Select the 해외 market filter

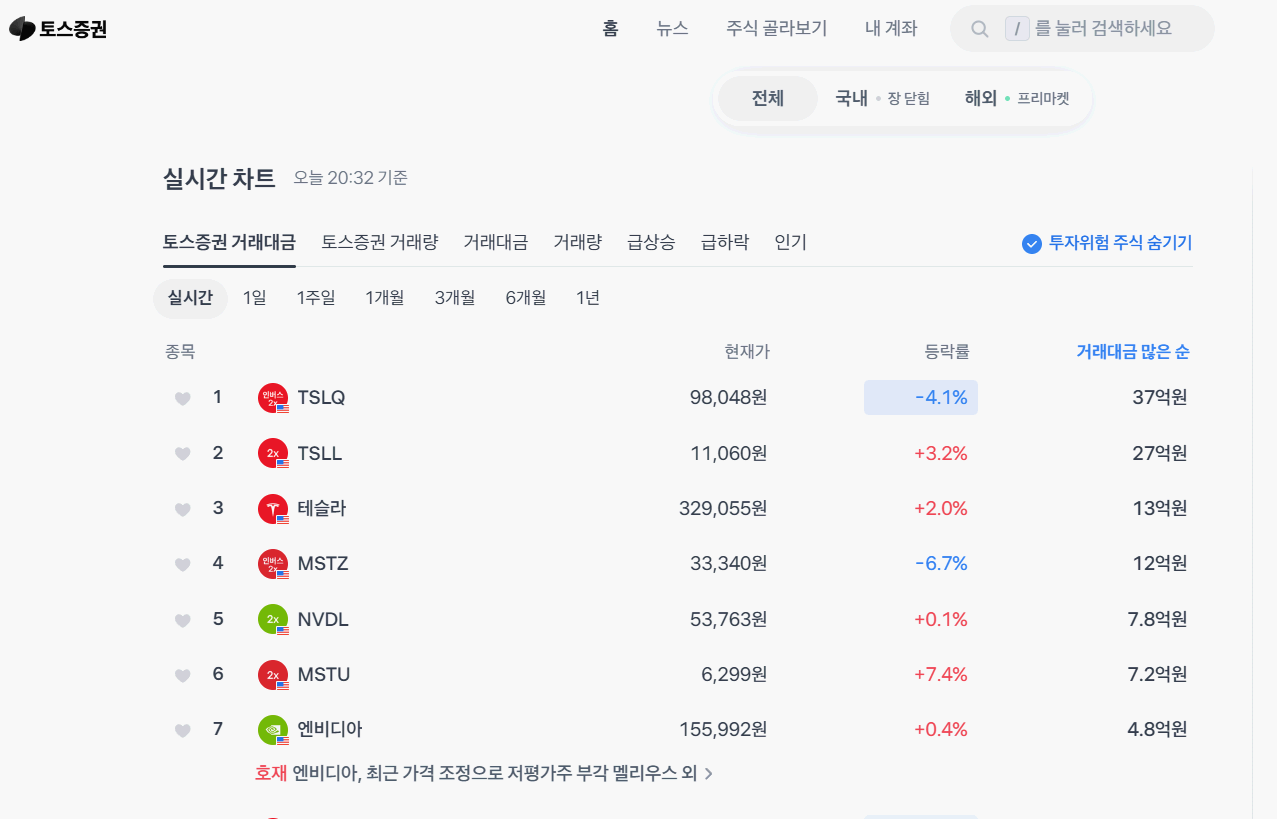coord(980,98)
